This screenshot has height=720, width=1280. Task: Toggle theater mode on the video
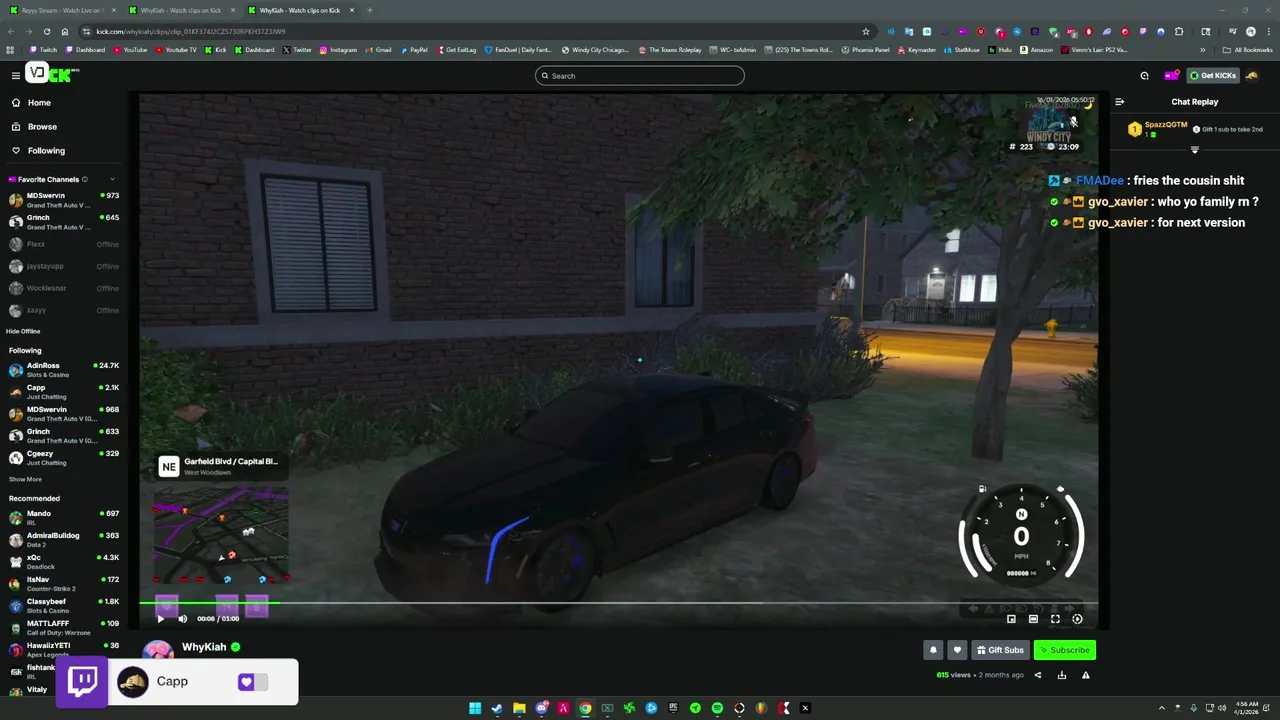pos(1033,619)
